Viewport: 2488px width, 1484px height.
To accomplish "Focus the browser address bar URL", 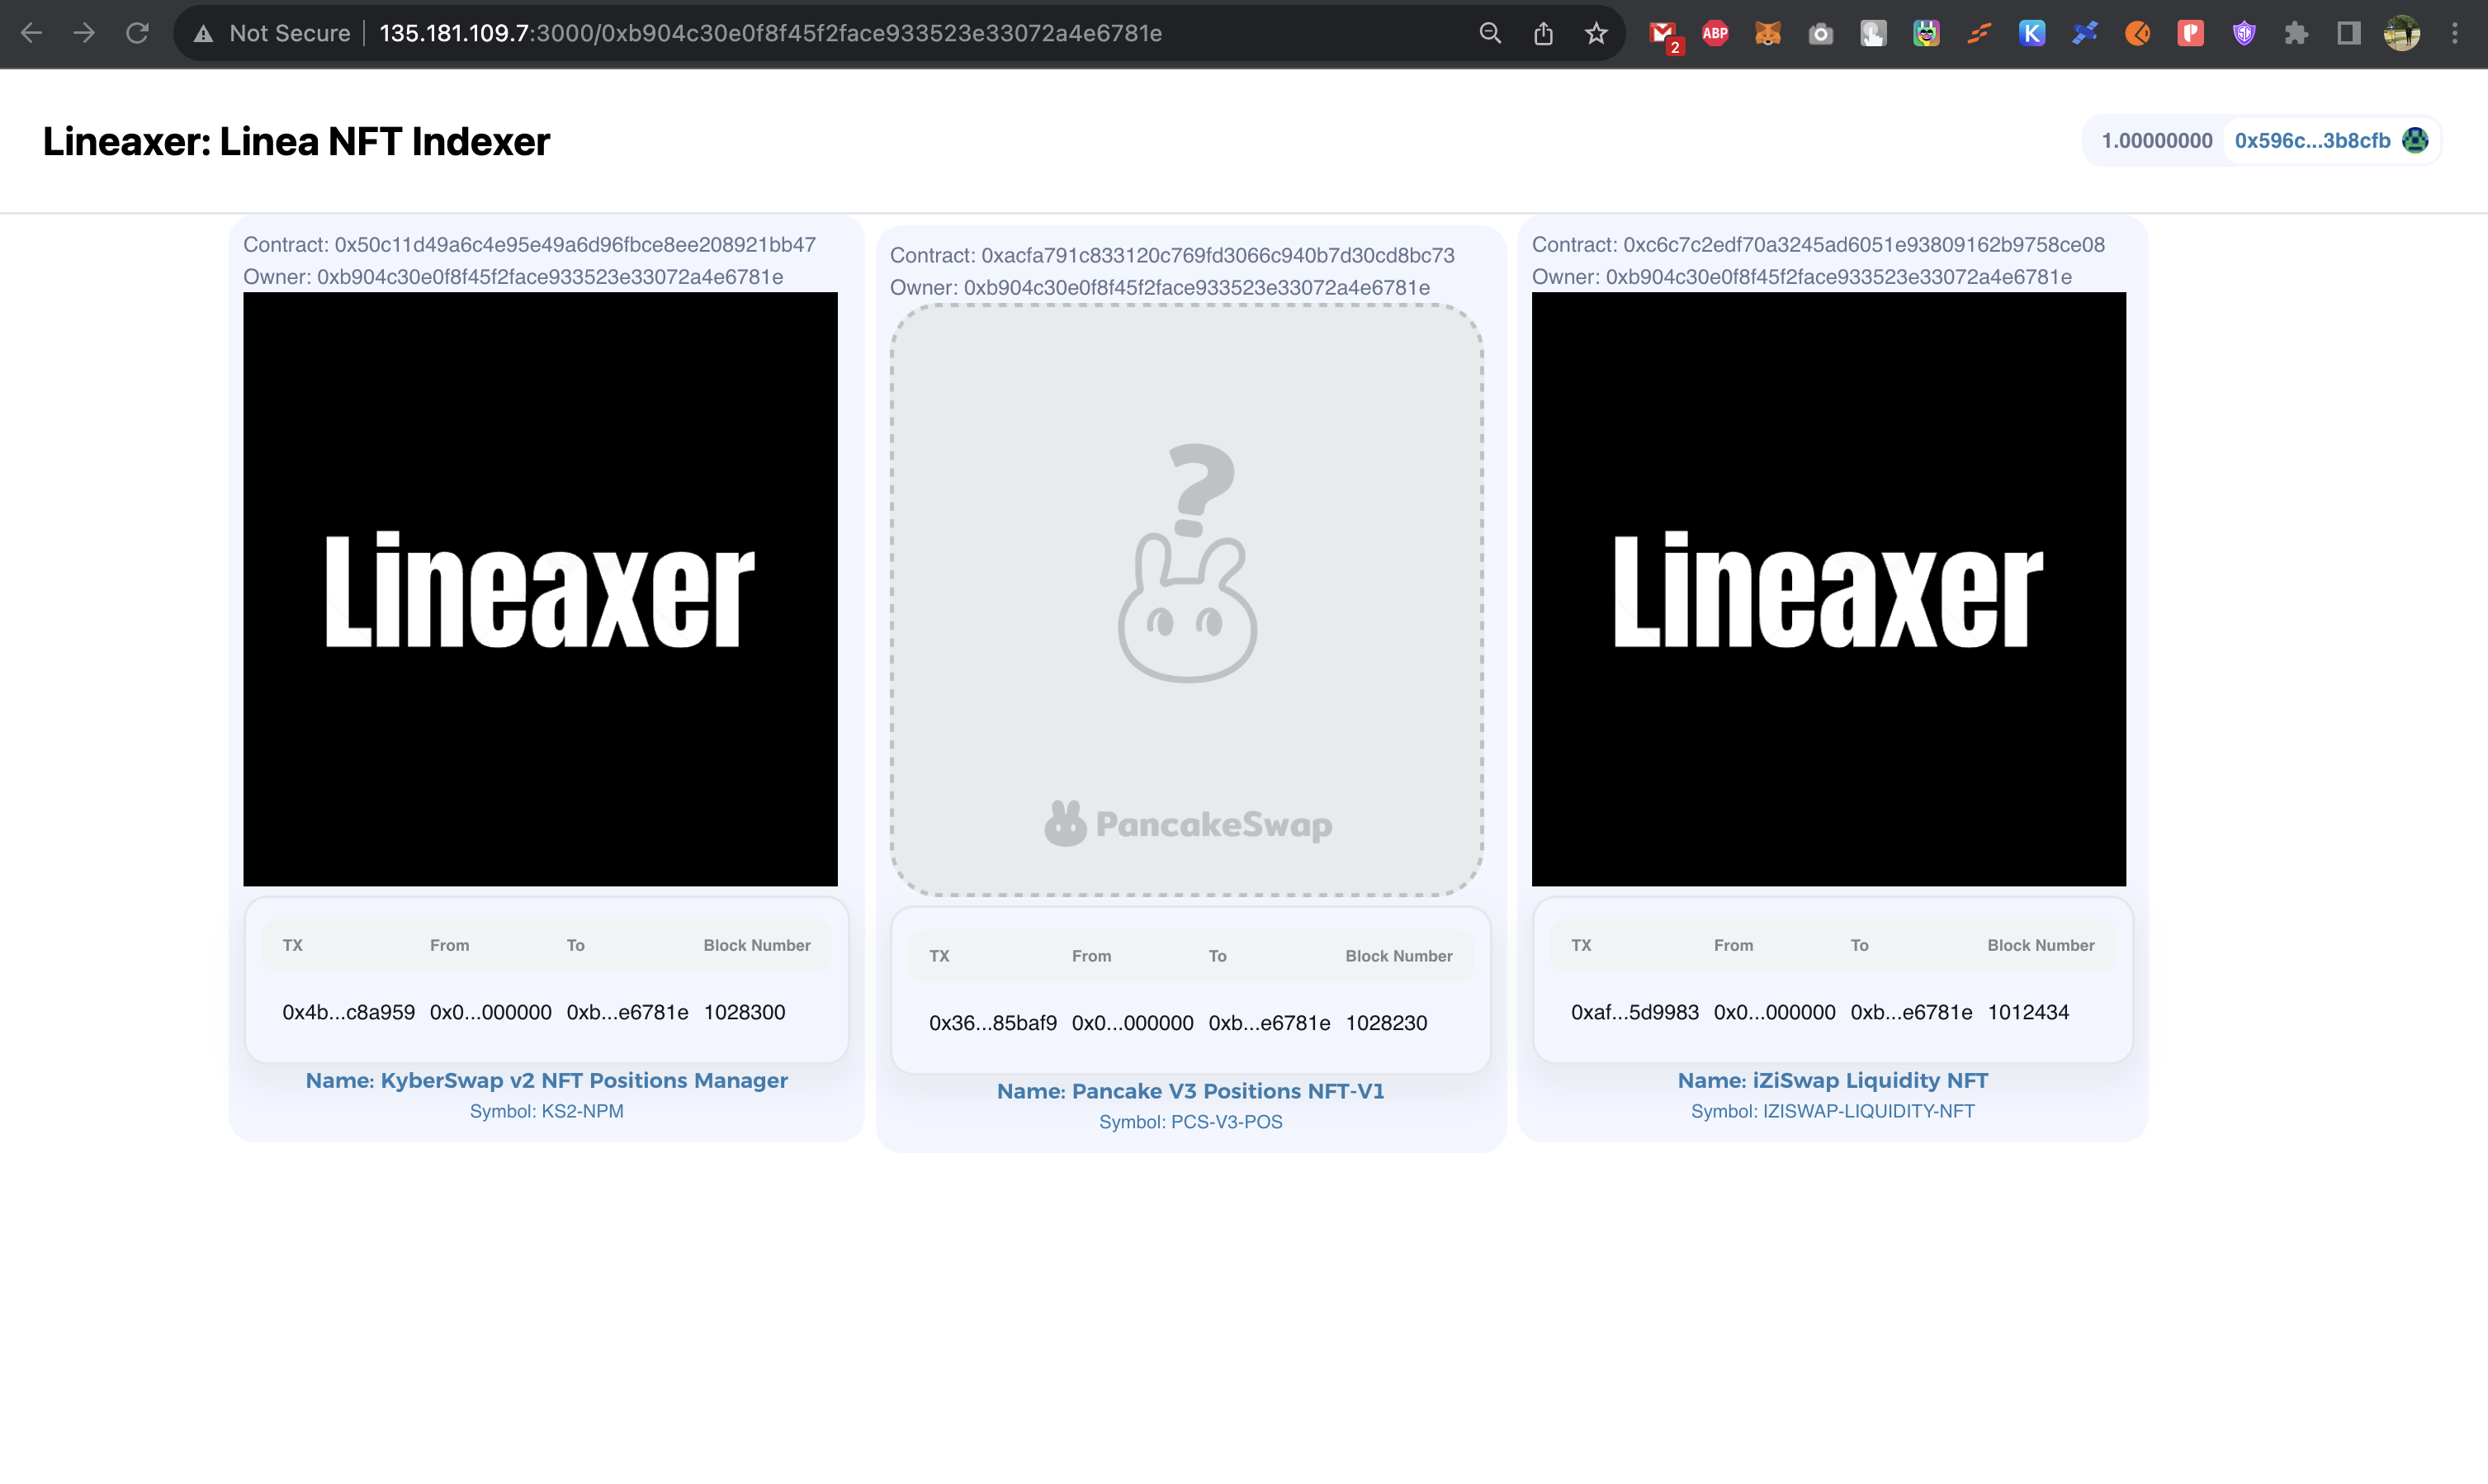I will [x=770, y=33].
